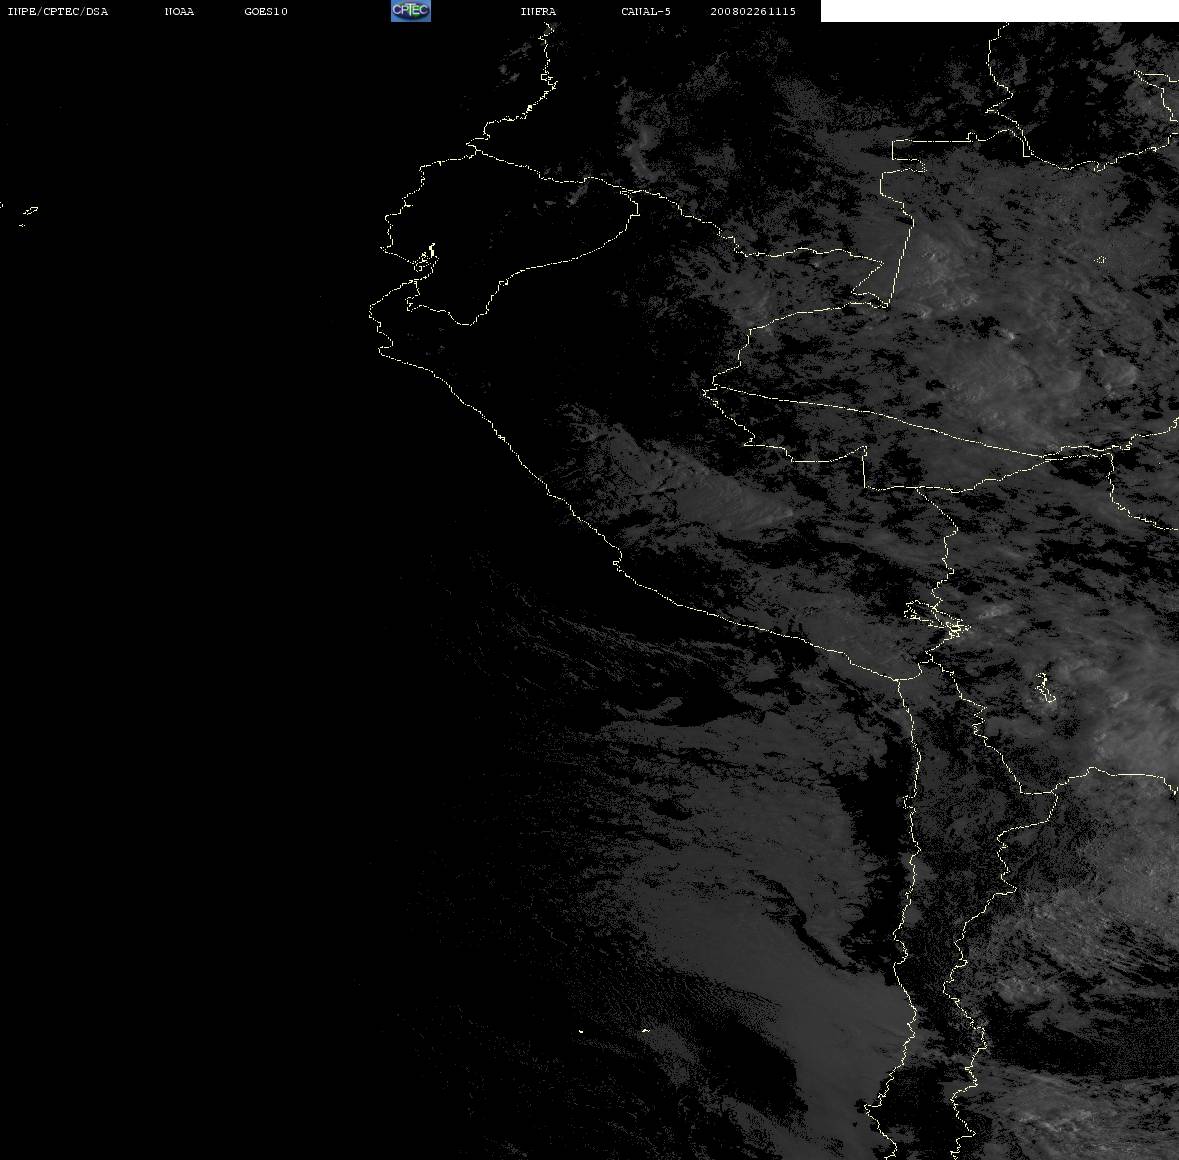Click the CPTEC logo icon
The image size is (1179, 1160).
pyautogui.click(x=411, y=11)
